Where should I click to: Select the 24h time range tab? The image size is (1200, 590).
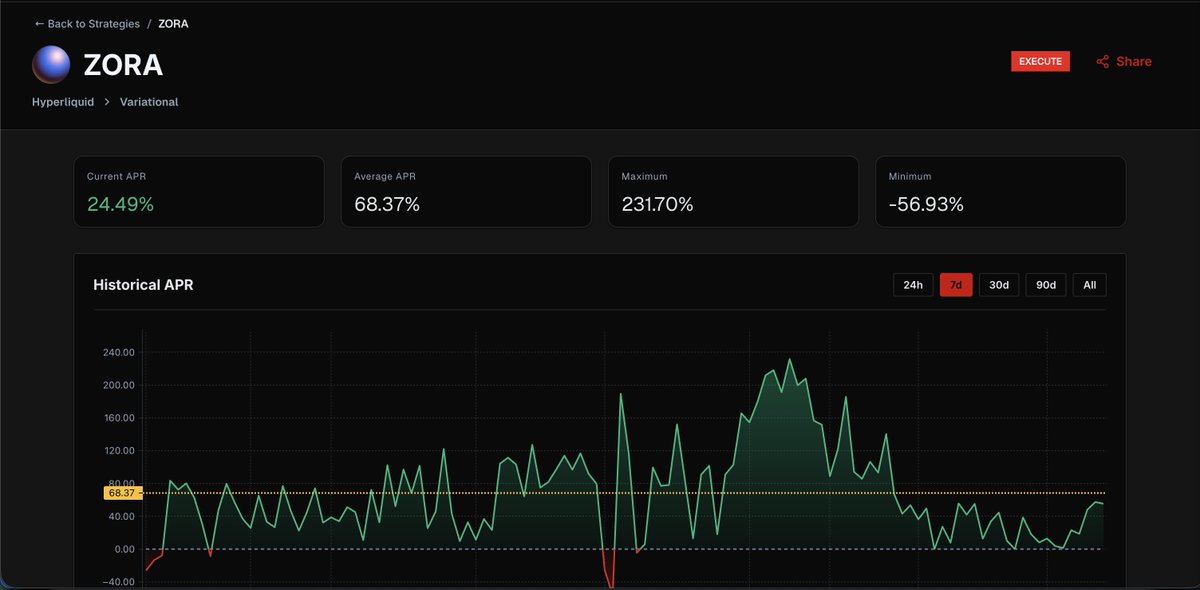tap(913, 285)
